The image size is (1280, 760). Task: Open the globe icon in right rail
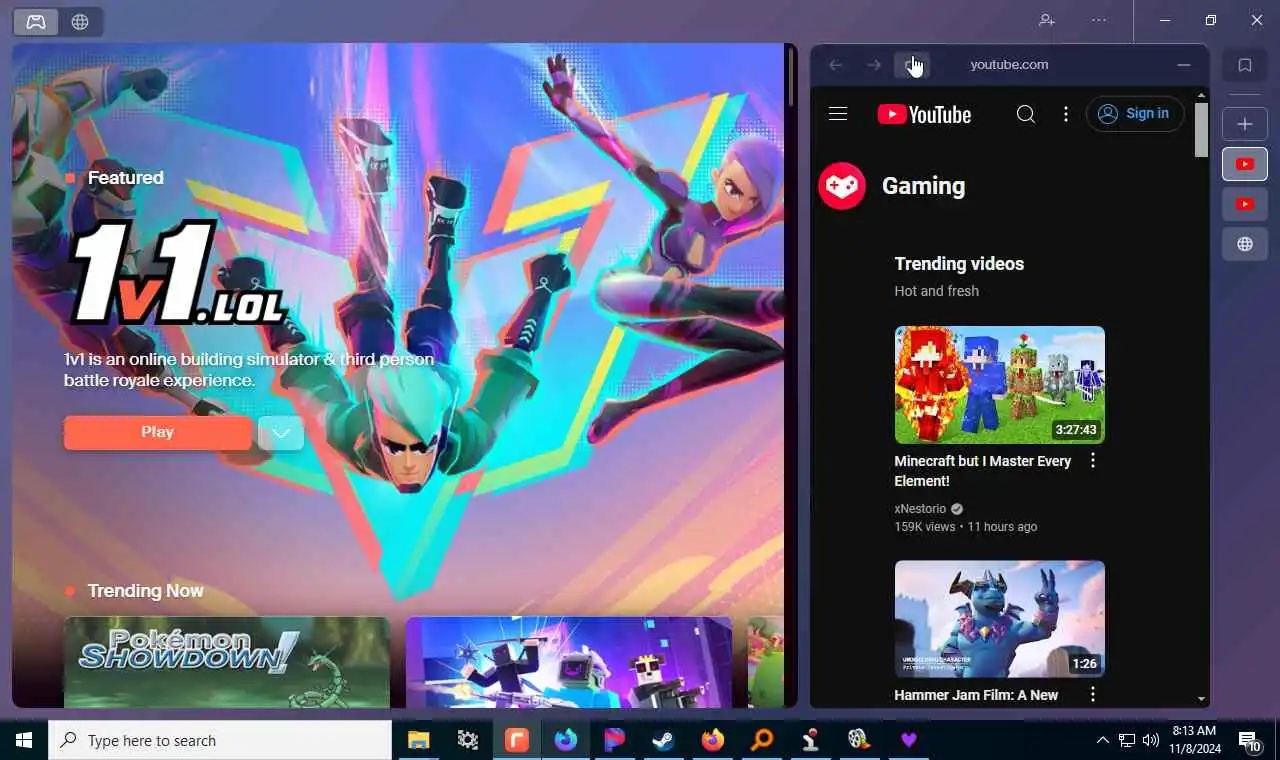tap(1245, 244)
